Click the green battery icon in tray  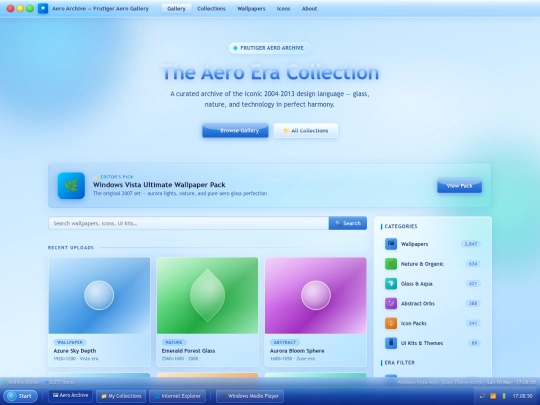click(504, 396)
